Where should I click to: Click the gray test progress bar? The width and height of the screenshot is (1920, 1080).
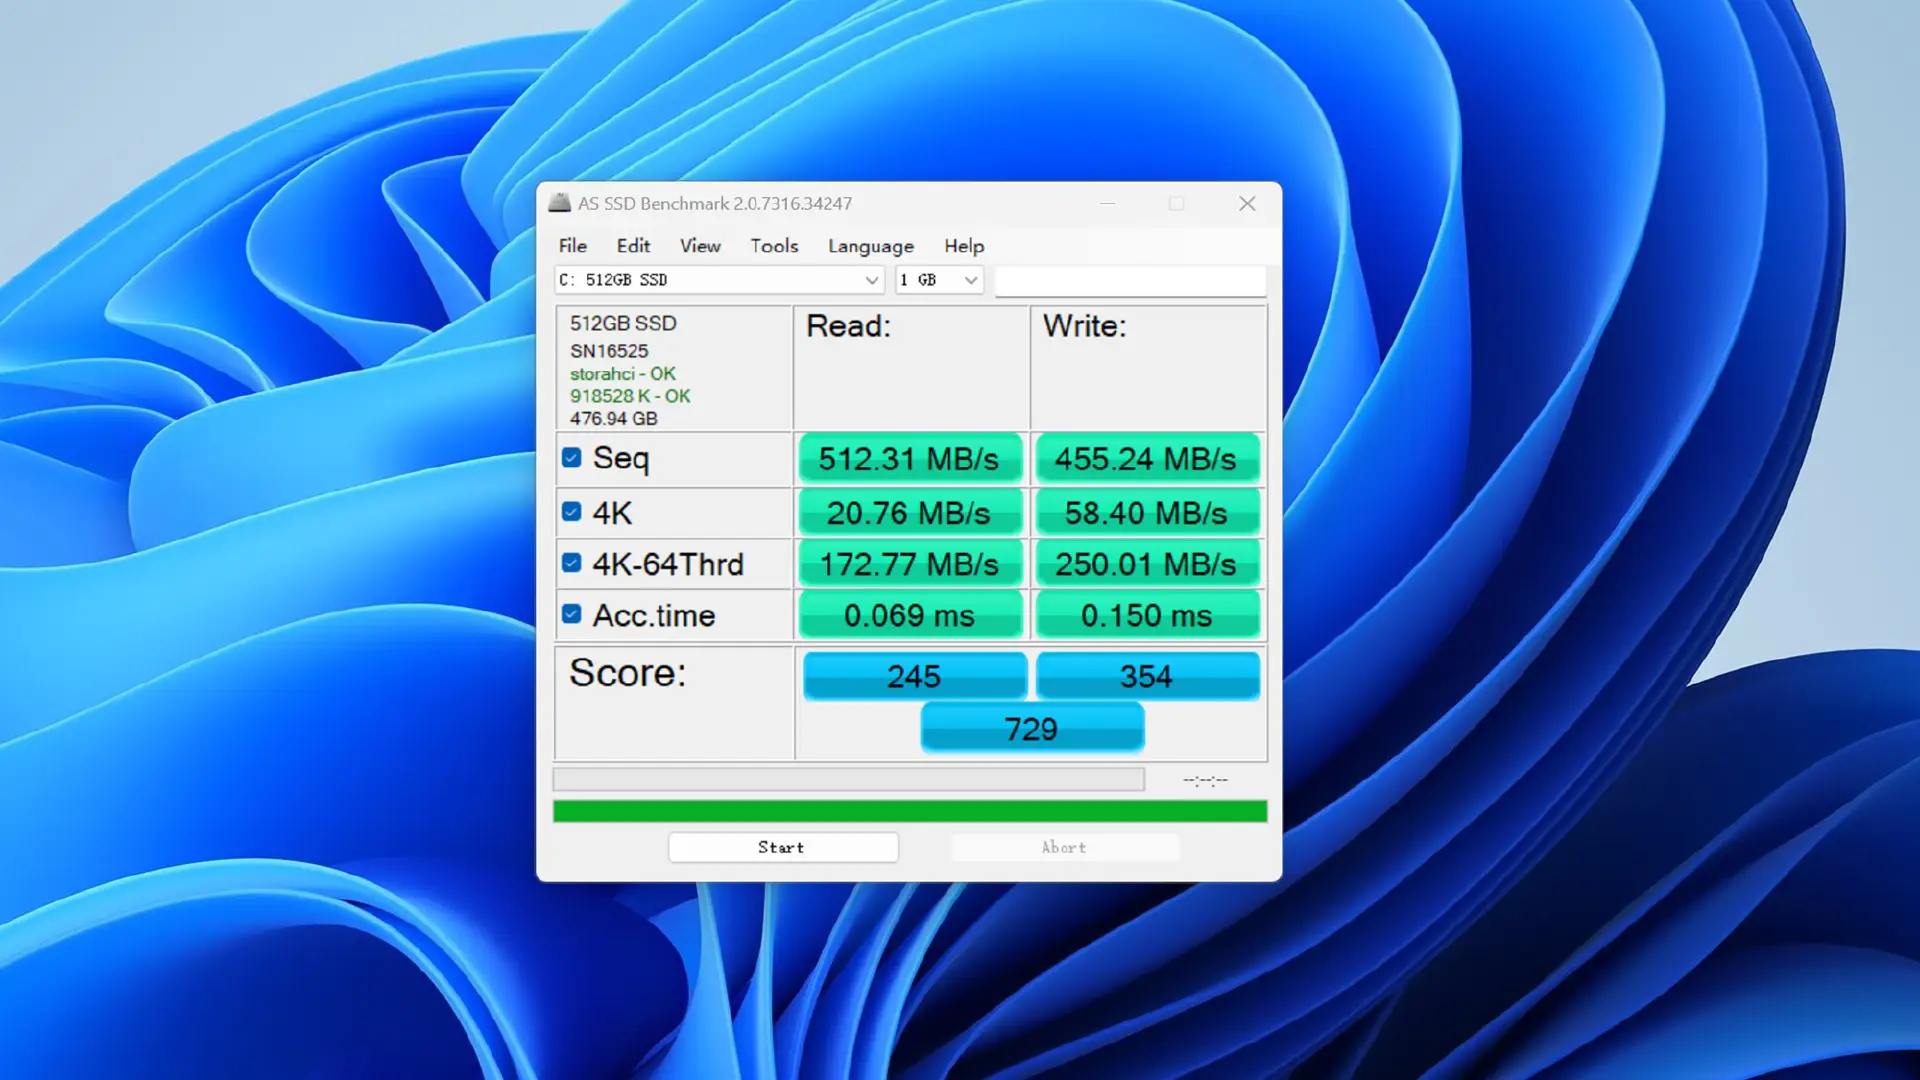tap(849, 779)
